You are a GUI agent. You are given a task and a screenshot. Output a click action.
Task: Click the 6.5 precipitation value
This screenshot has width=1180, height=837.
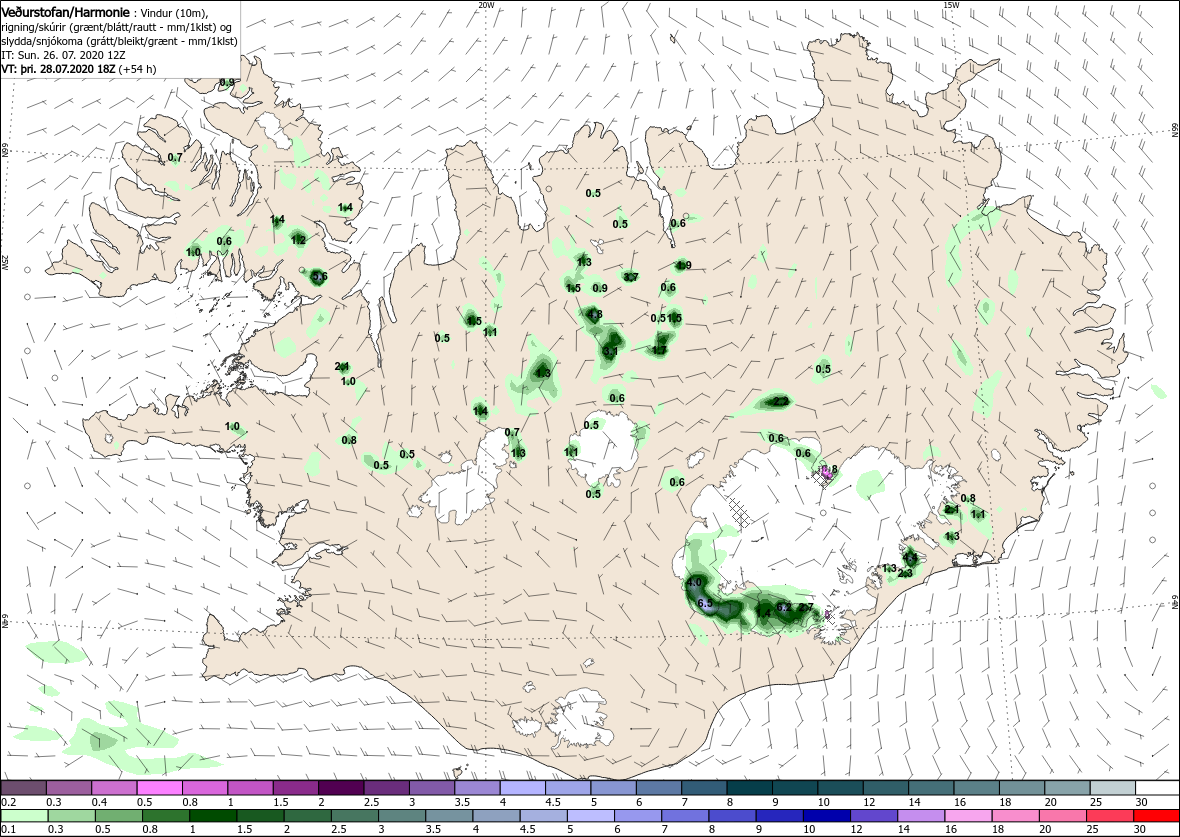pyautogui.click(x=705, y=604)
